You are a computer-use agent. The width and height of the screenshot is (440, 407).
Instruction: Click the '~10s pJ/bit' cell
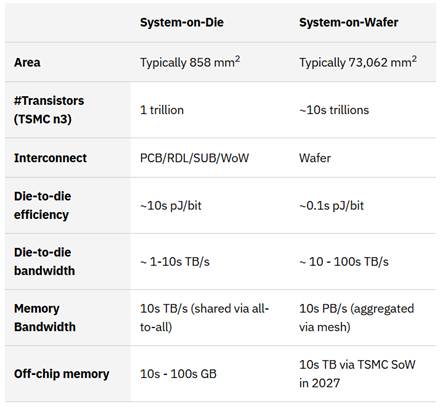171,206
